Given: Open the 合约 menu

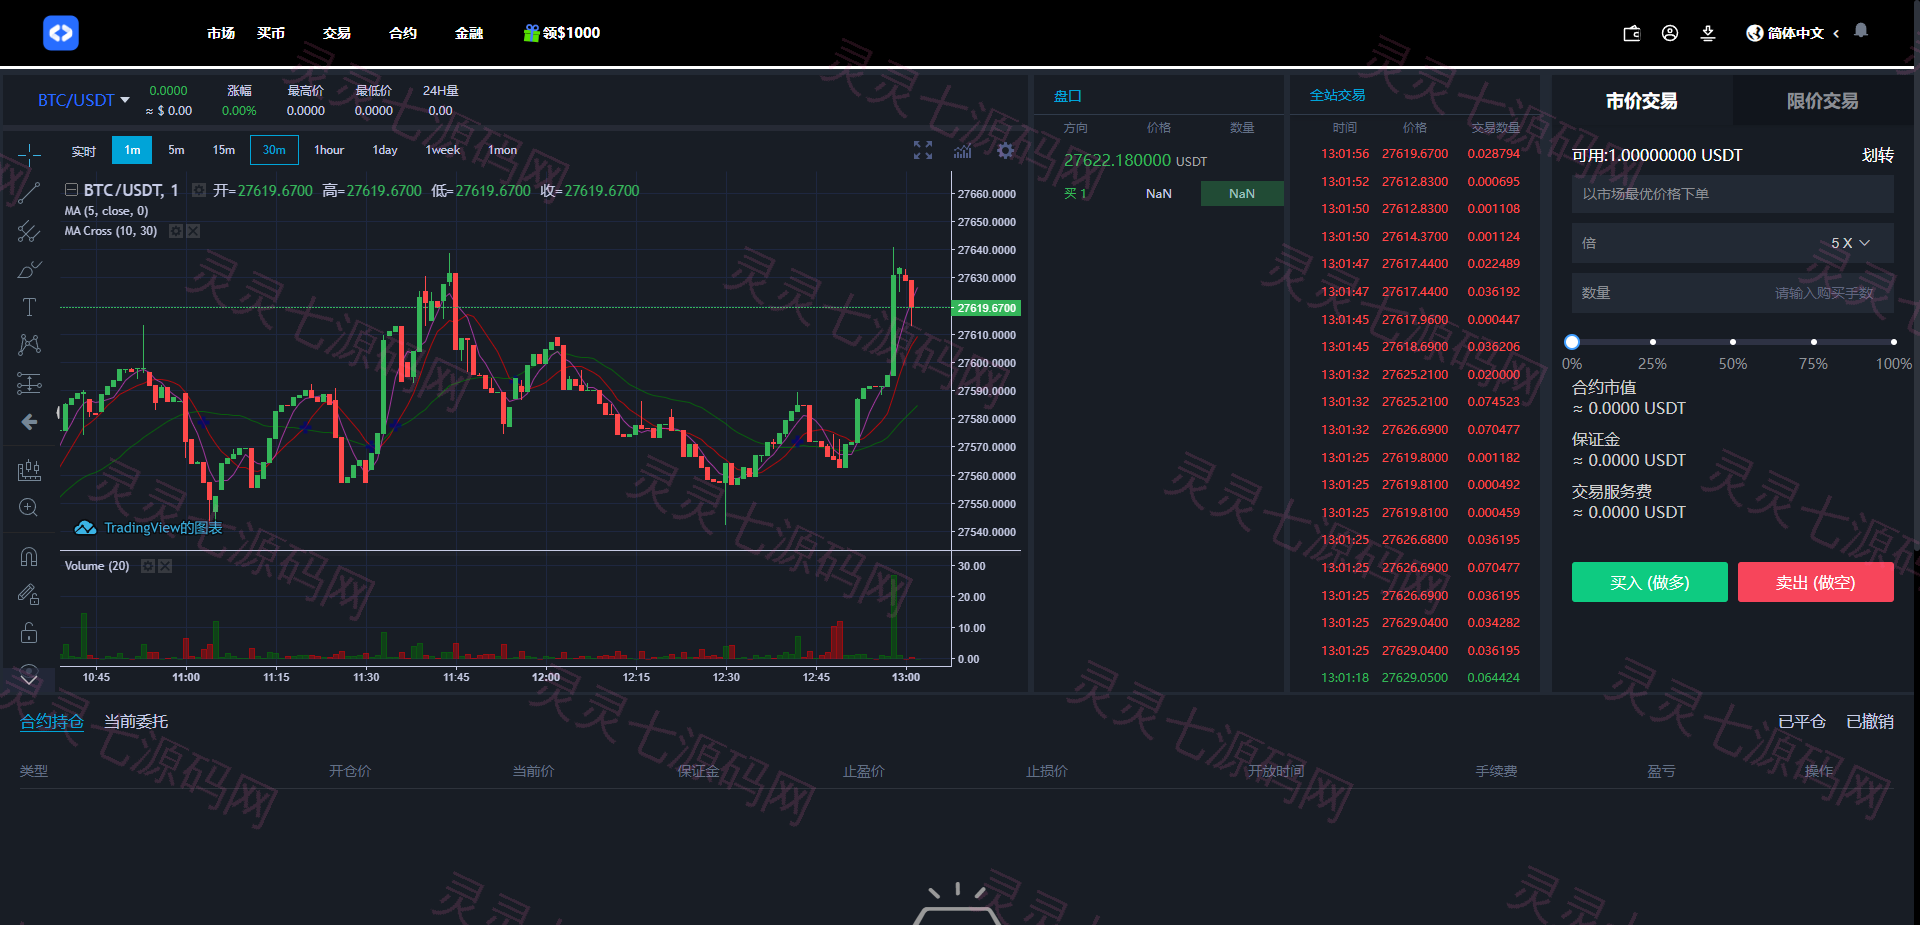Looking at the screenshot, I should (x=403, y=33).
